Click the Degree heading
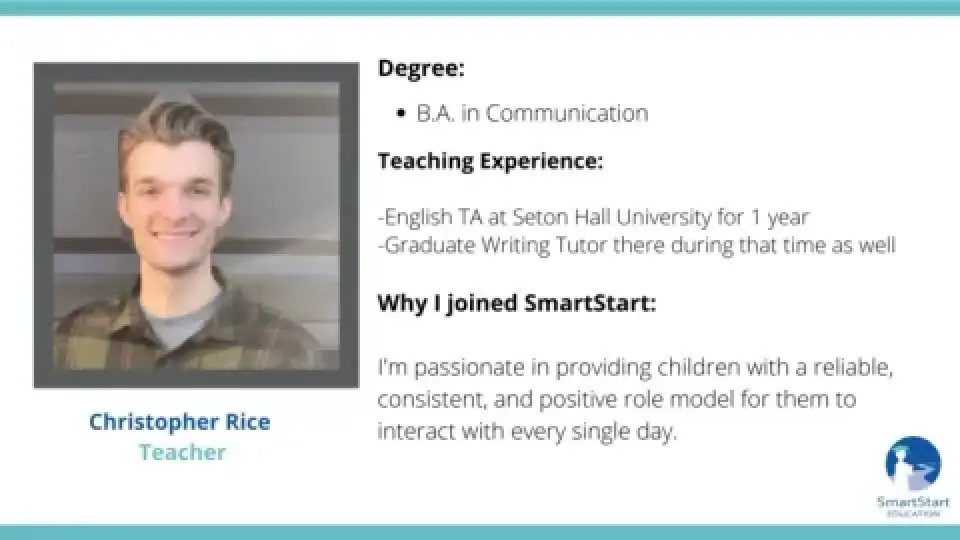 421,68
